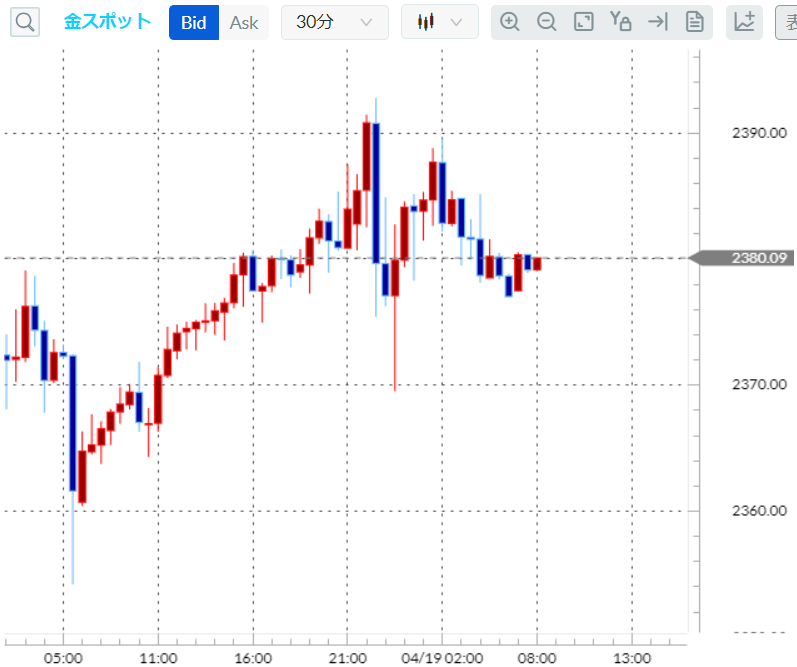
Task: Toggle the Y-axis lock icon
Action: [x=621, y=21]
